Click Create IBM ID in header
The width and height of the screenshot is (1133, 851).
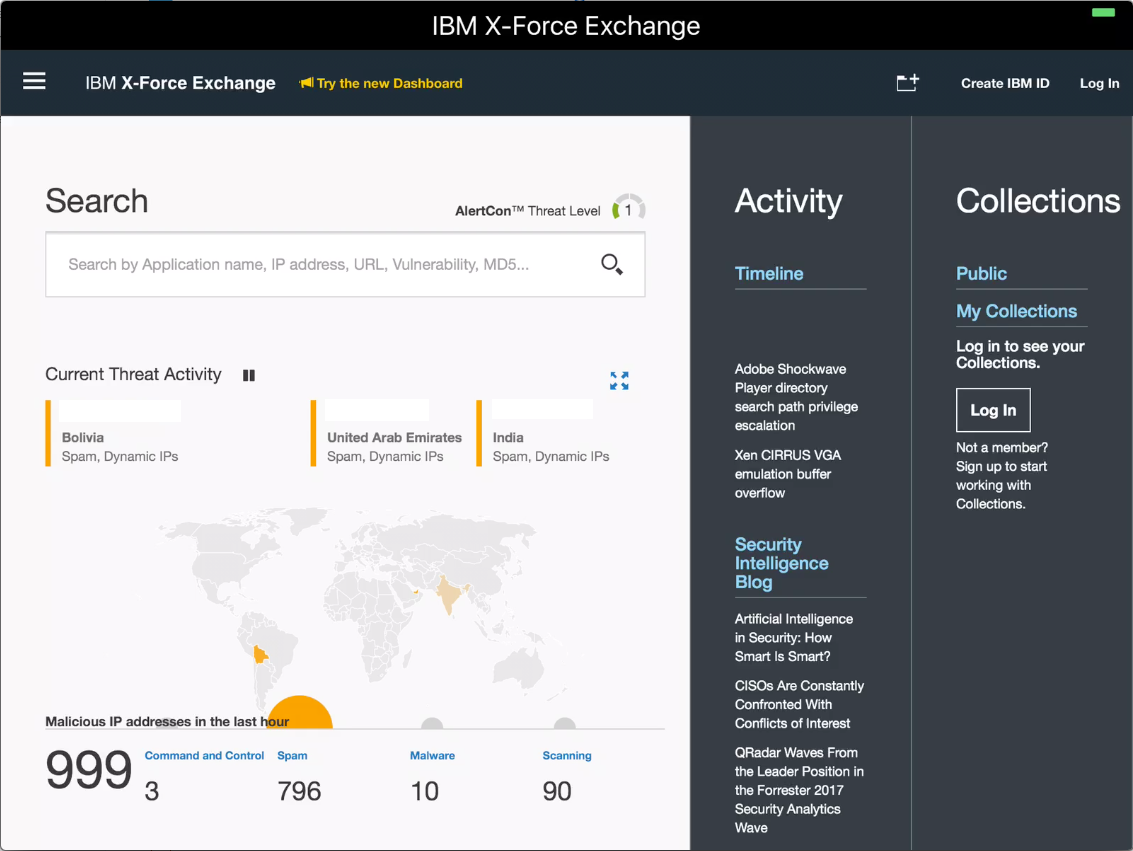click(x=1004, y=83)
